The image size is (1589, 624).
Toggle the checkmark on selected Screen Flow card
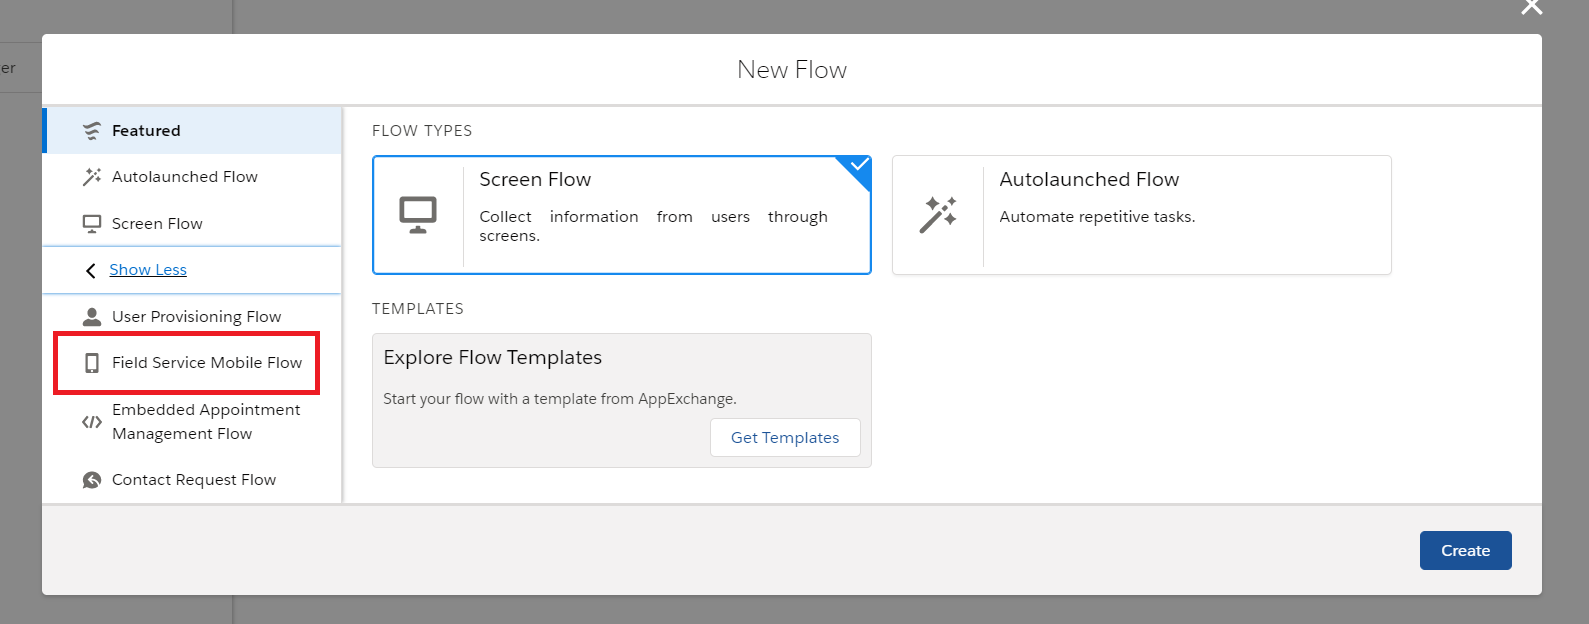tap(858, 166)
